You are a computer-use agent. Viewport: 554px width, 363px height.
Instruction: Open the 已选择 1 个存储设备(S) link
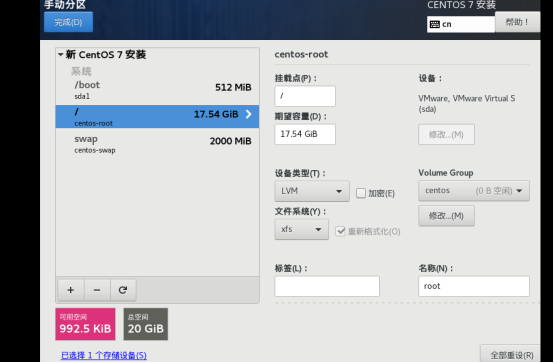tap(104, 356)
